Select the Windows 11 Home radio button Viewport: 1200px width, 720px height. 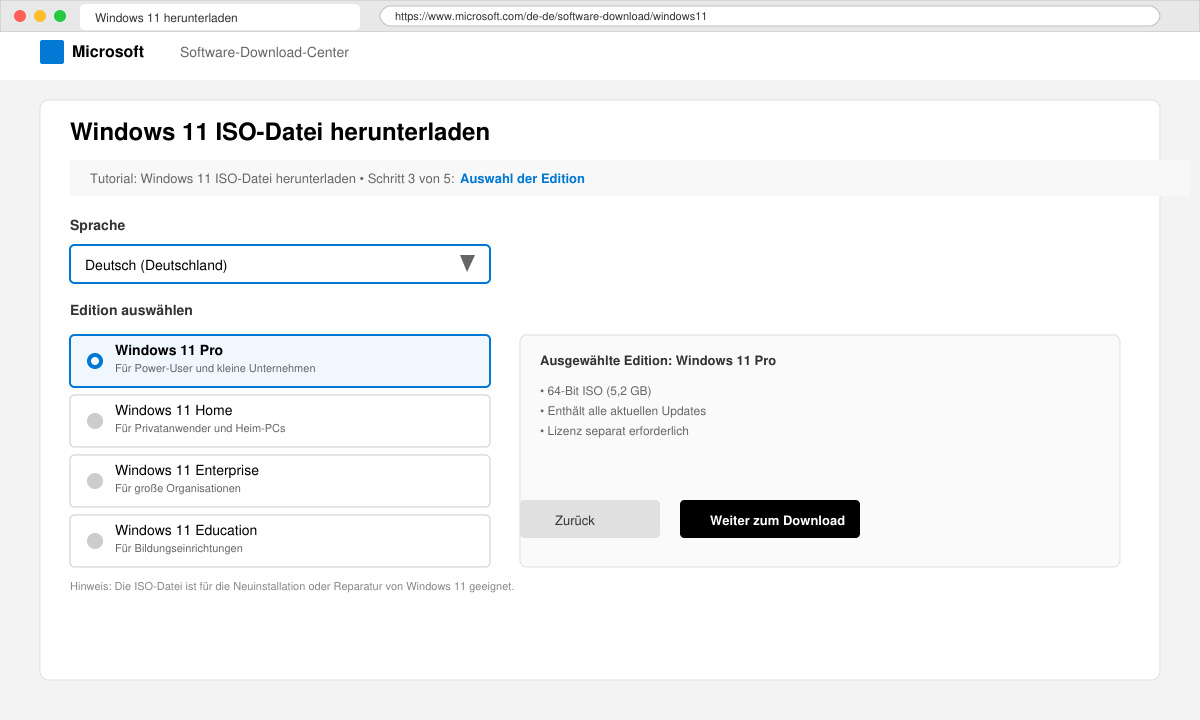click(95, 421)
